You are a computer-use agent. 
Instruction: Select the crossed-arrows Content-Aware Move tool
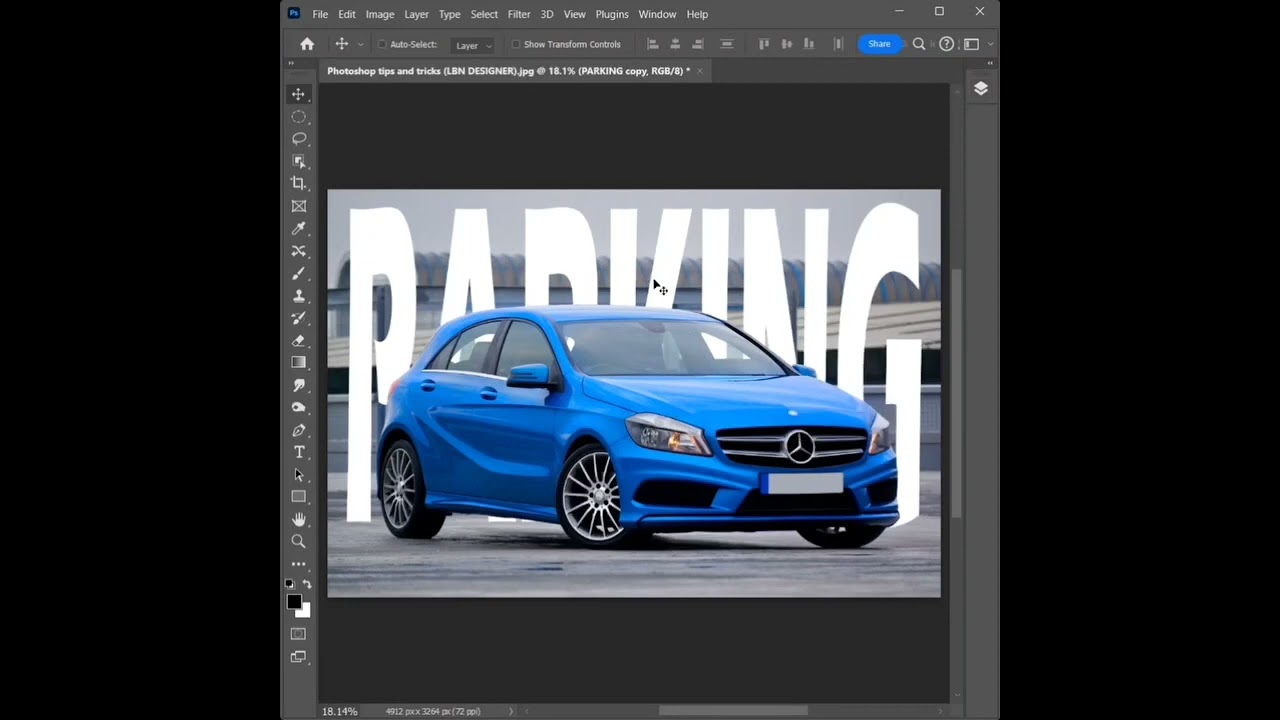coord(298,251)
